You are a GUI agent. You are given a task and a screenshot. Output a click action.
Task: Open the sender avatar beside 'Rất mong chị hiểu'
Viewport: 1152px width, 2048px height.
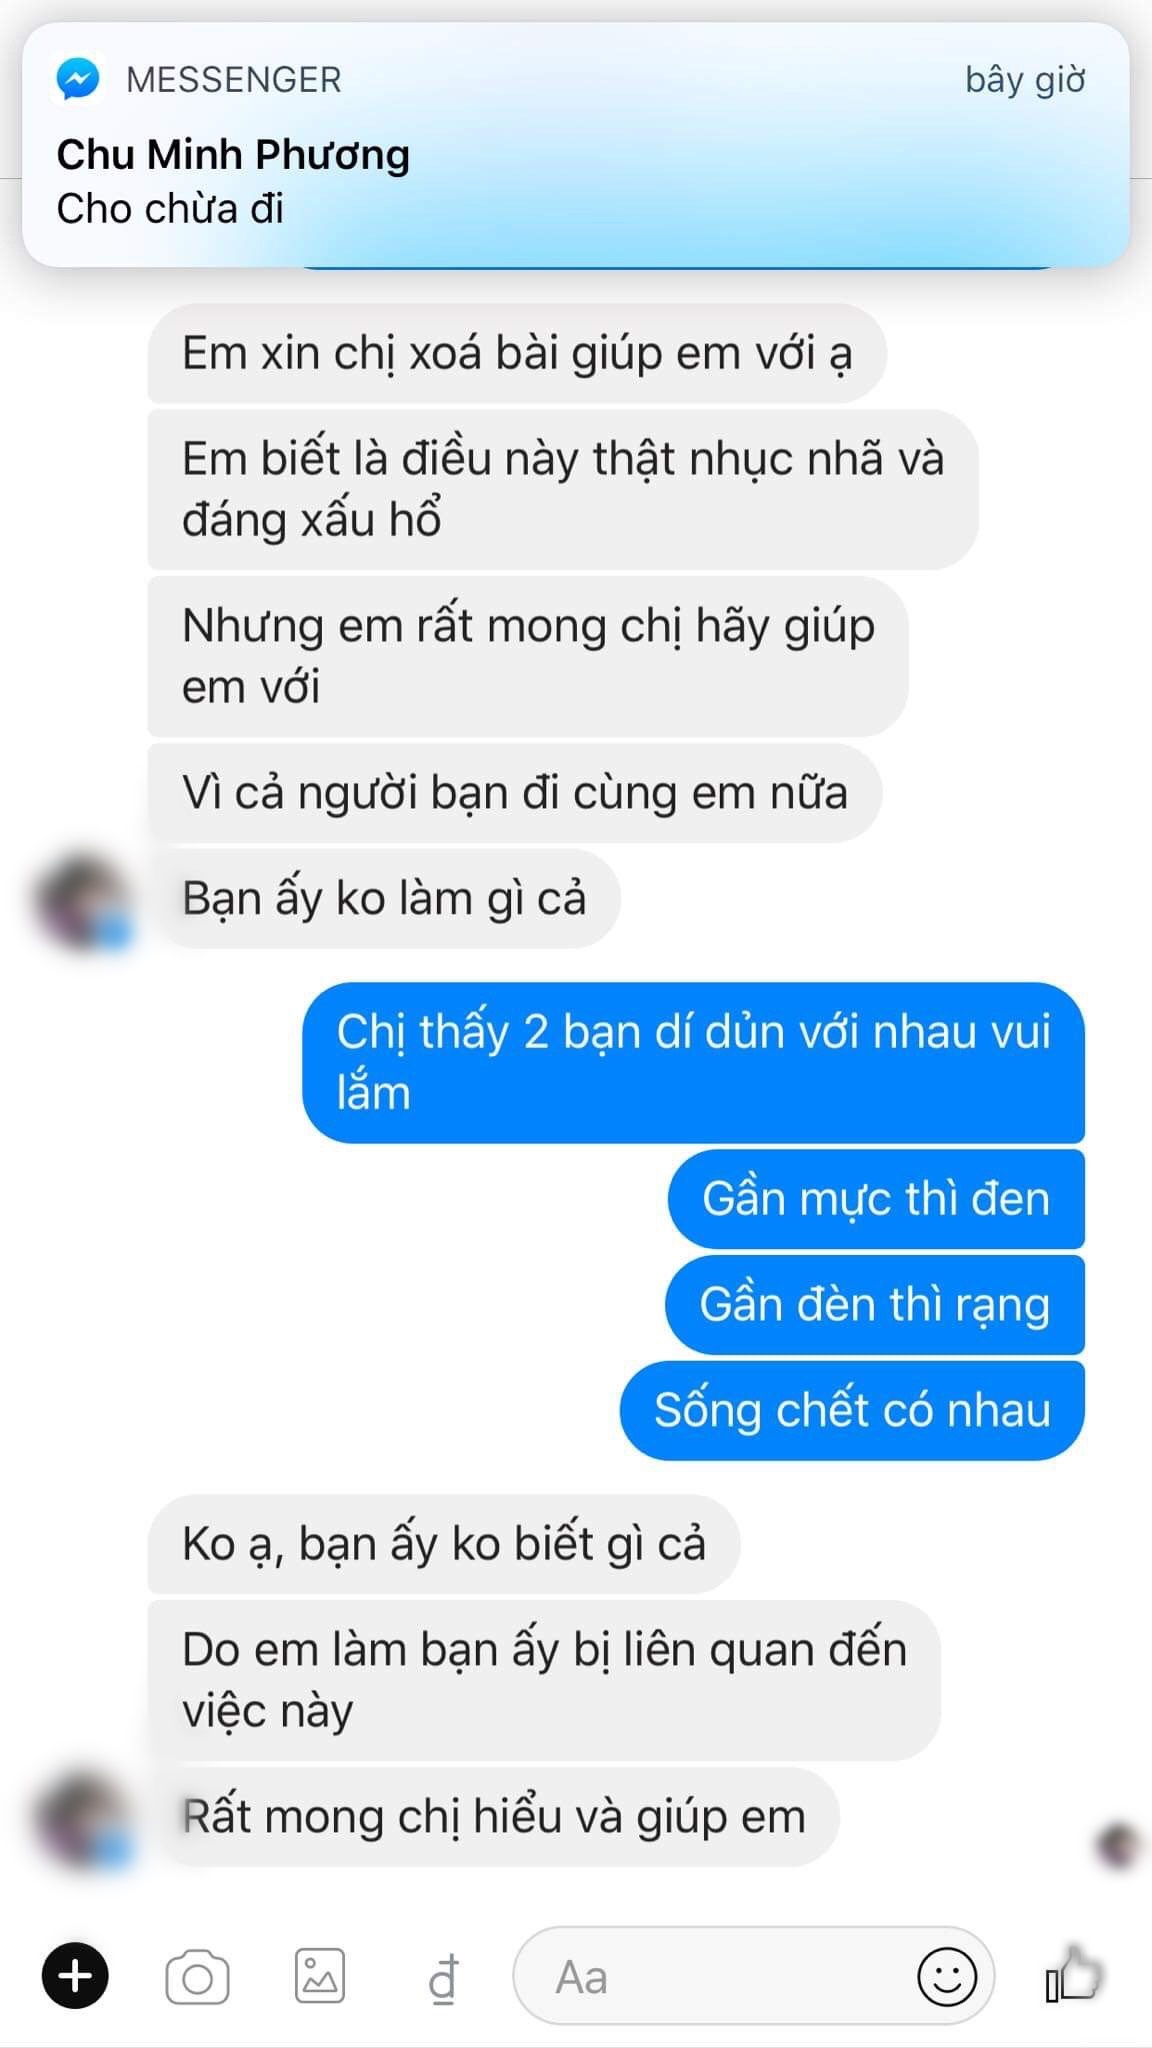click(x=84, y=1819)
